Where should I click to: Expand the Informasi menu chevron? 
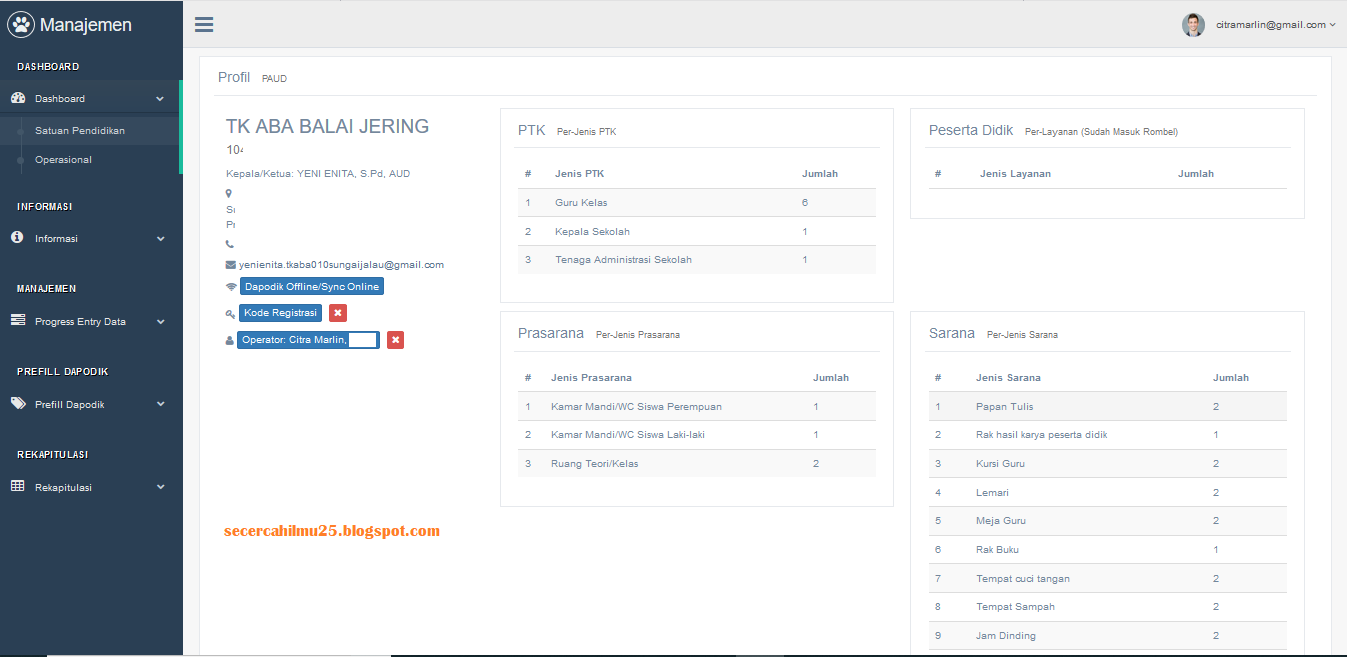tap(160, 239)
